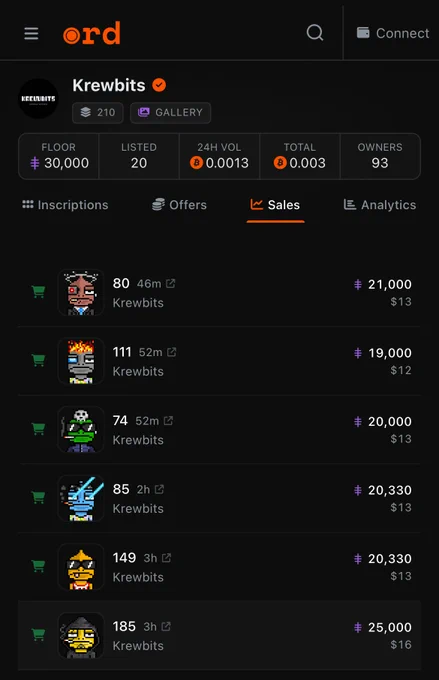
Task: Open the GALLERY button
Action: (170, 113)
